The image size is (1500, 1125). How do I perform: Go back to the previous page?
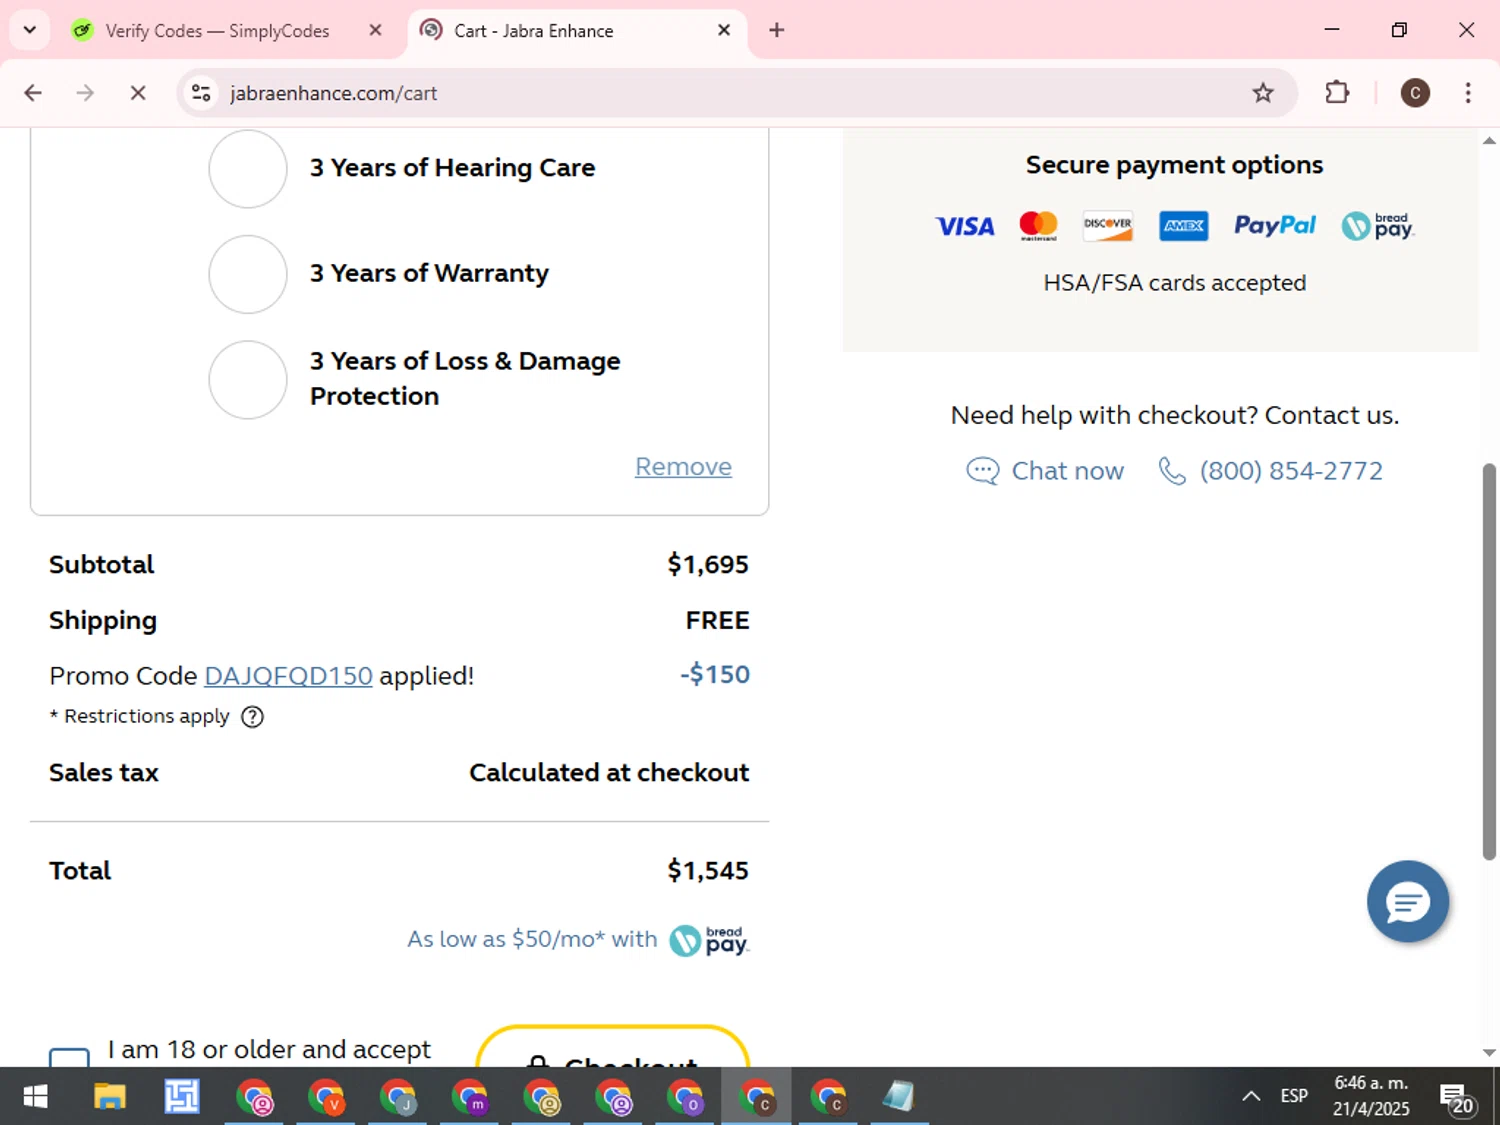tap(33, 93)
